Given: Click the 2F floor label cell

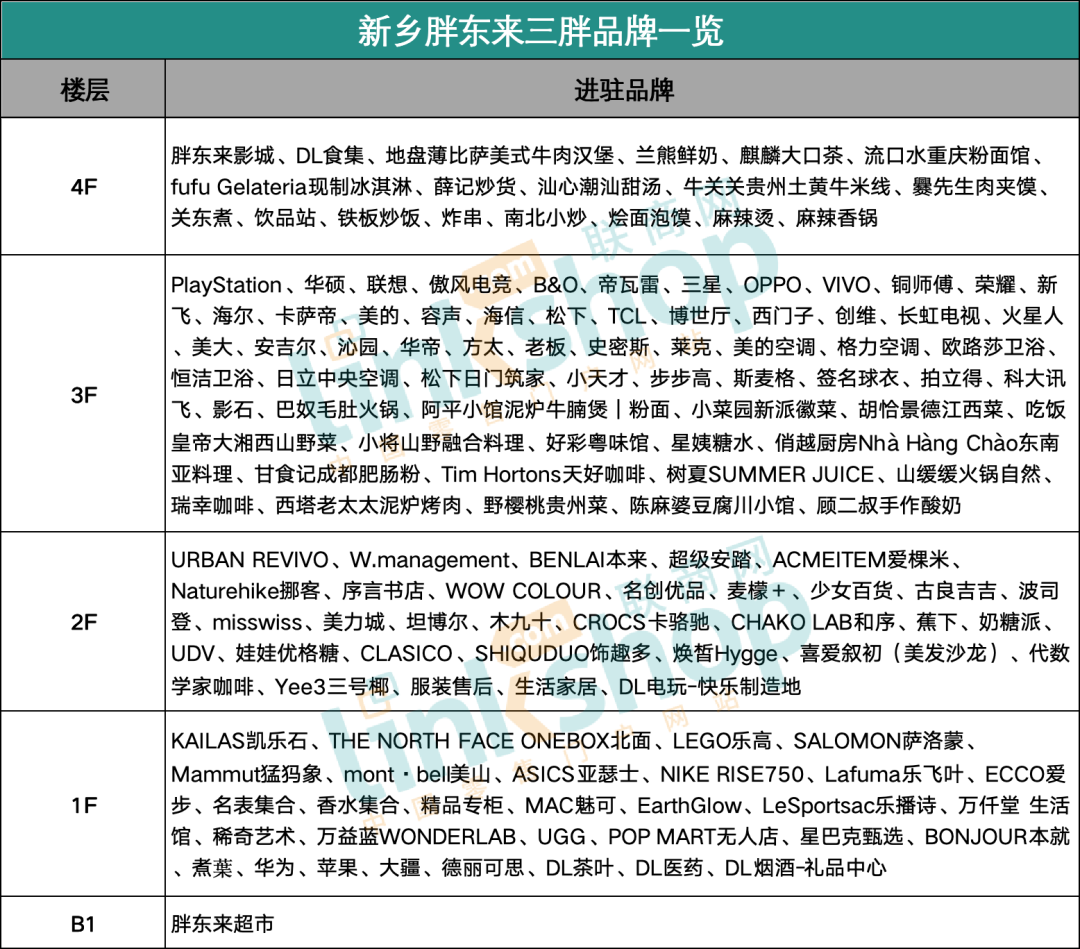Looking at the screenshot, I should [x=83, y=622].
